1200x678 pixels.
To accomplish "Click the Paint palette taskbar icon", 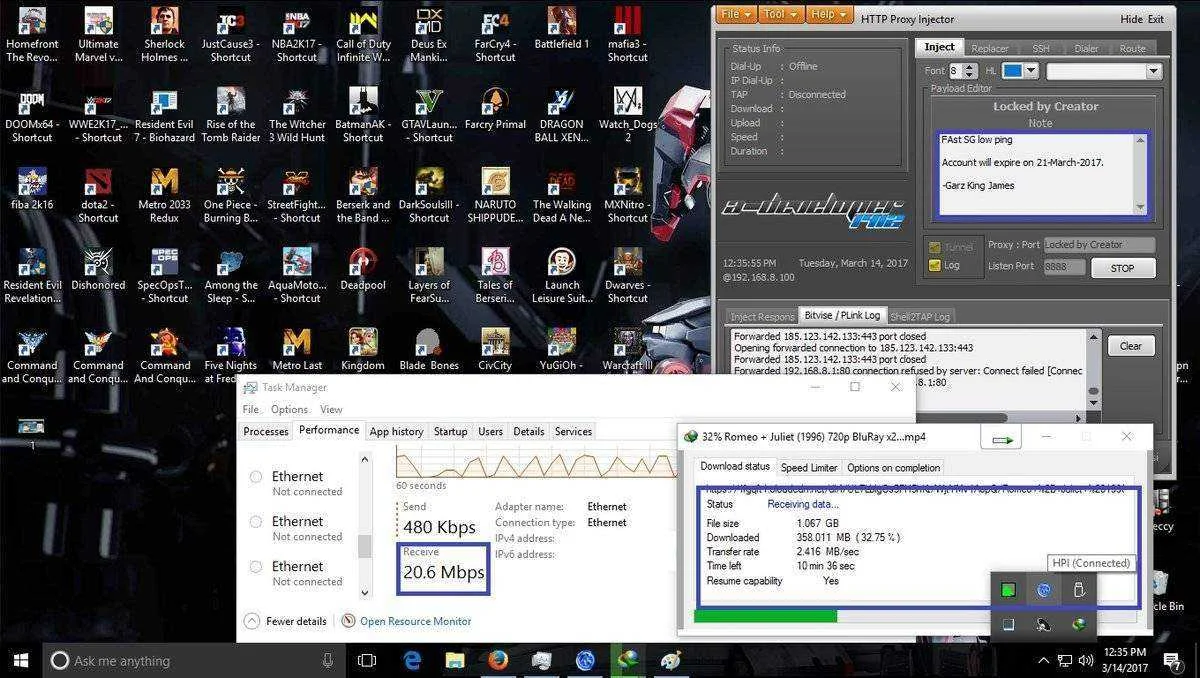I will tap(670, 660).
